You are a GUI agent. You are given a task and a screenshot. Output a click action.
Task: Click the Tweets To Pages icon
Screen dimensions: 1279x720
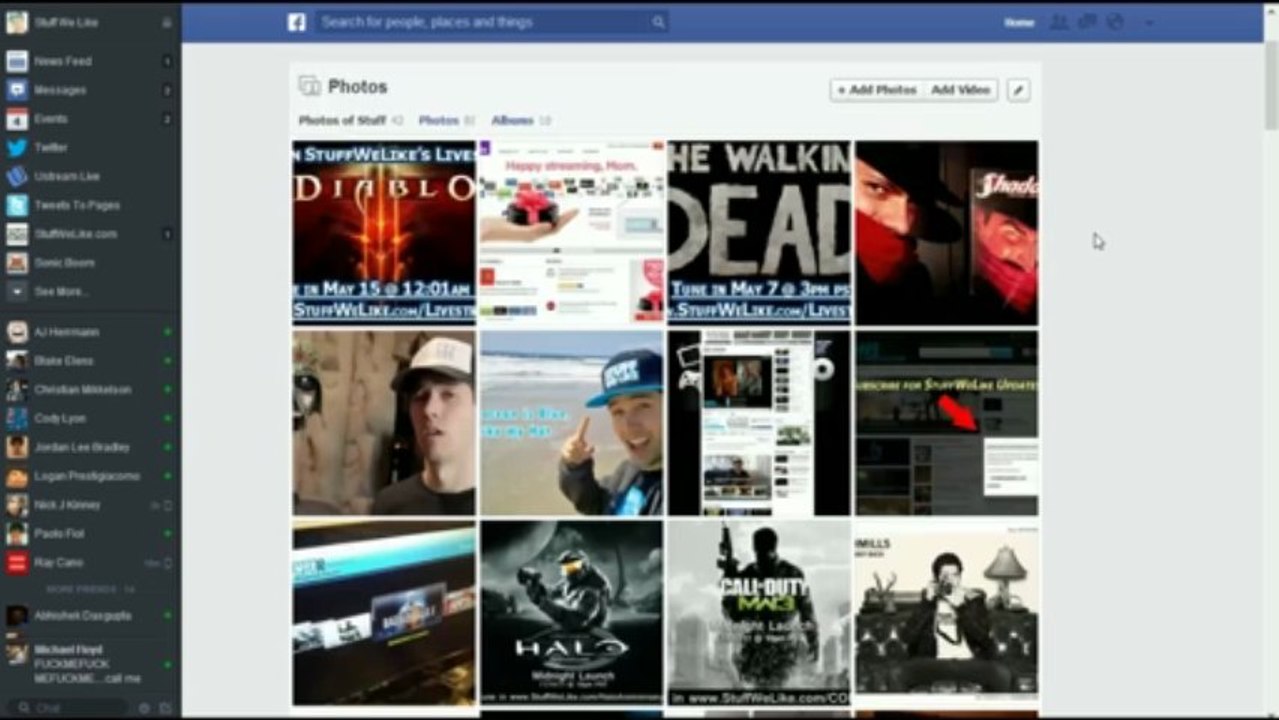(x=17, y=205)
